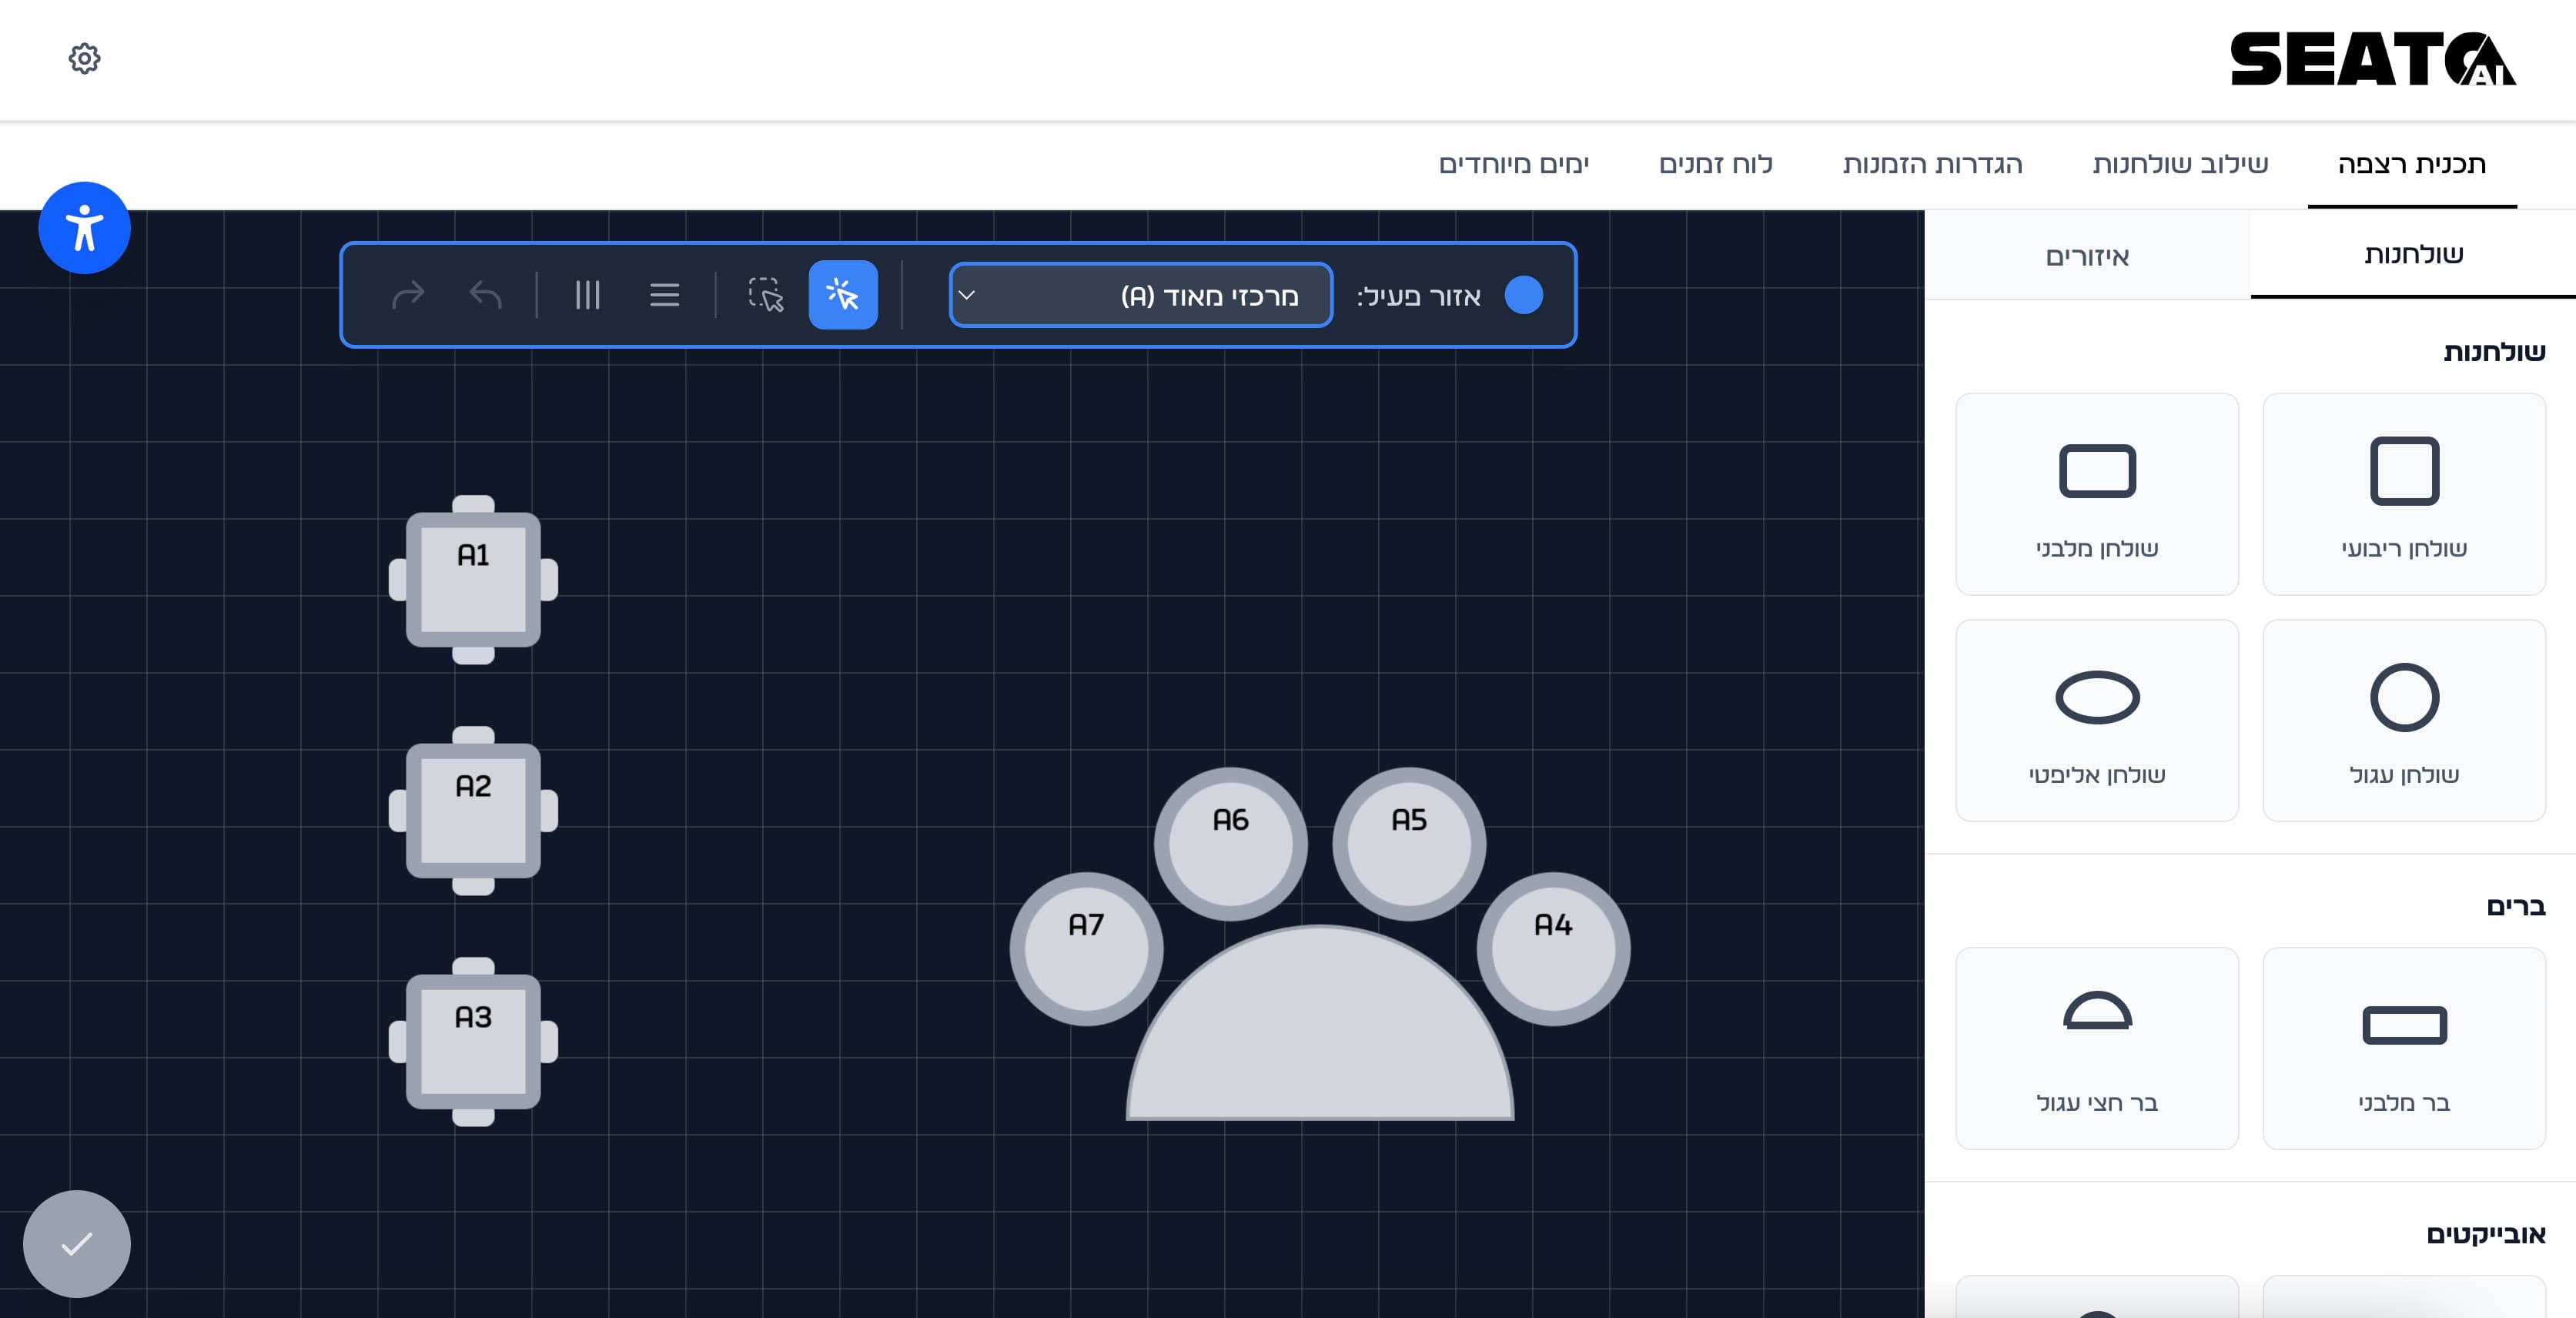Select table A1 on the canvas
Screen dimensions: 2576x1318
[473, 580]
